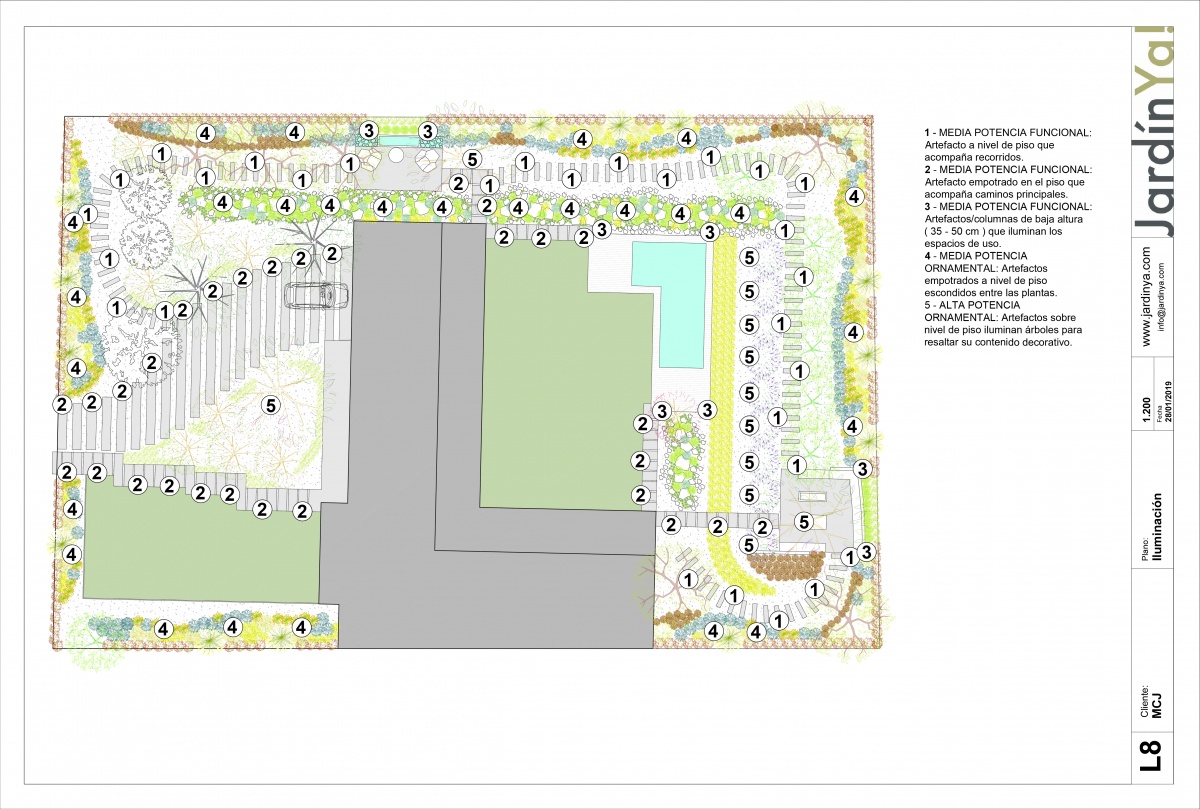Screen dimensions: 1200x809
Task: Click the number 5 marker in the garden bed beside the driveway
Action: pyautogui.click(x=269, y=404)
